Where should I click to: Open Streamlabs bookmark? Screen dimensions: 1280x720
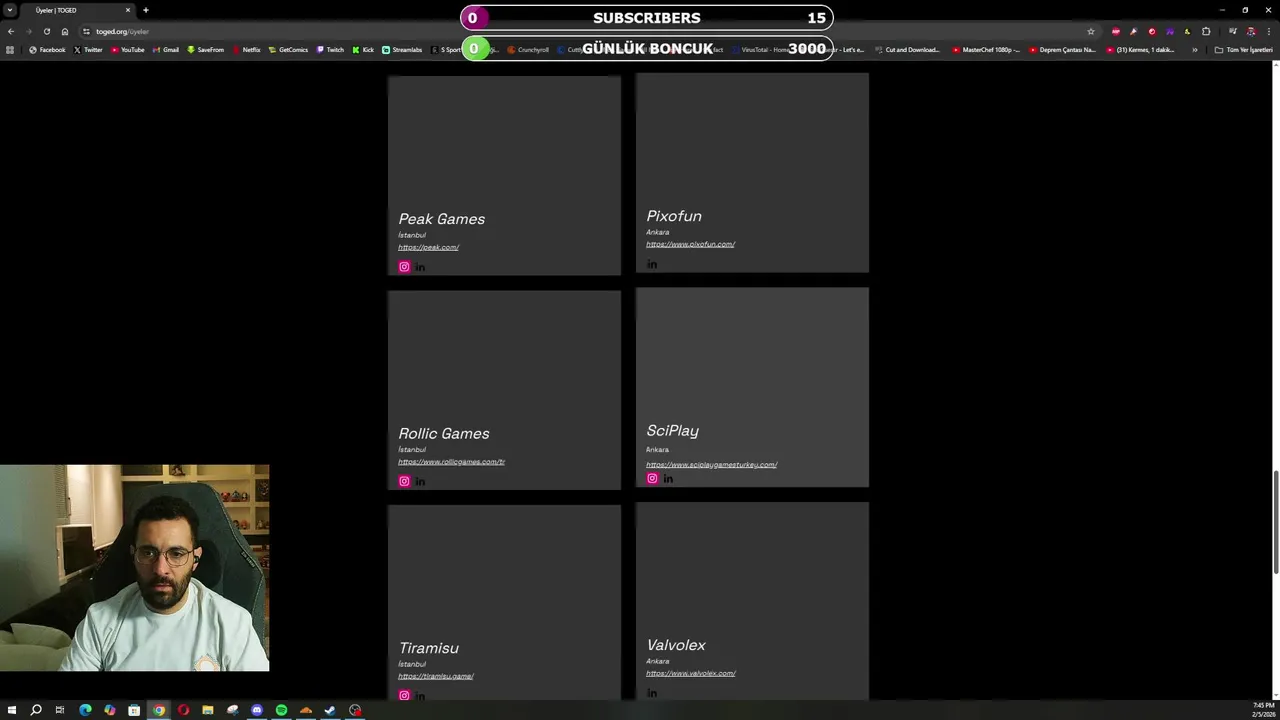pyautogui.click(x=402, y=50)
